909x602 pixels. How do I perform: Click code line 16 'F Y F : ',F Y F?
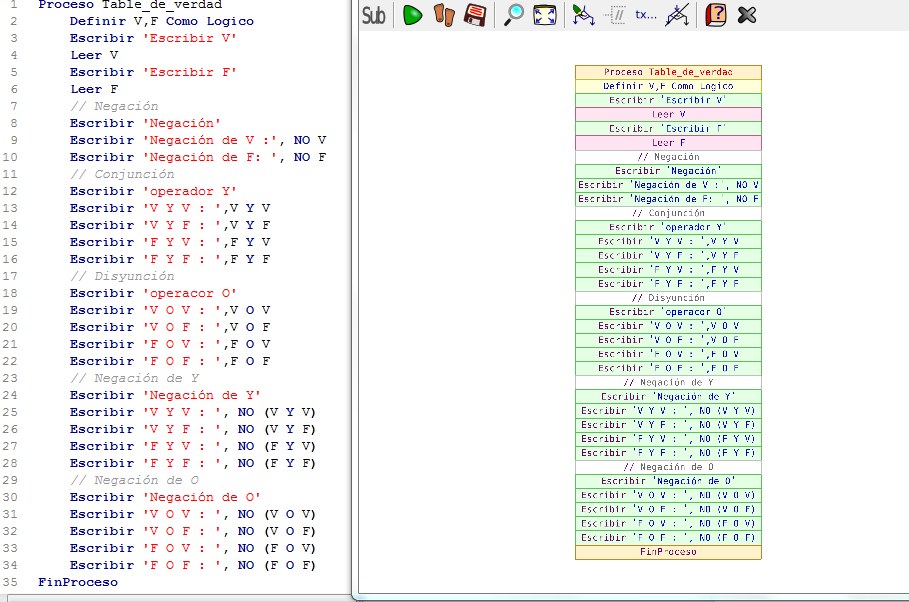170,259
